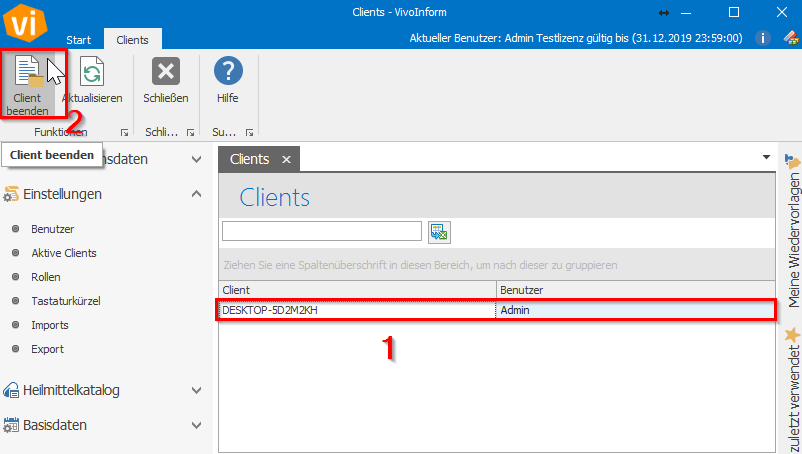Expand the Funktionen group launcher
Image resolution: width=802 pixels, height=454 pixels.
[124, 132]
